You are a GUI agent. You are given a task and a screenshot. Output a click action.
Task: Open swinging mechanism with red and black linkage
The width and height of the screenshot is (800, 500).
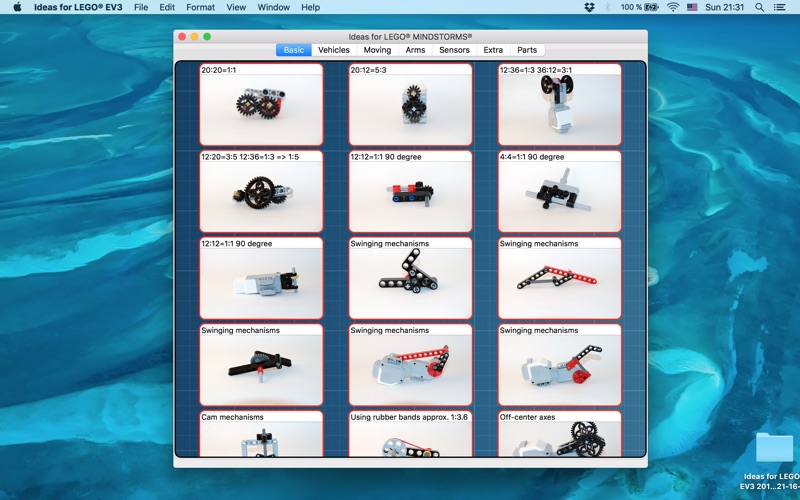click(x=560, y=278)
